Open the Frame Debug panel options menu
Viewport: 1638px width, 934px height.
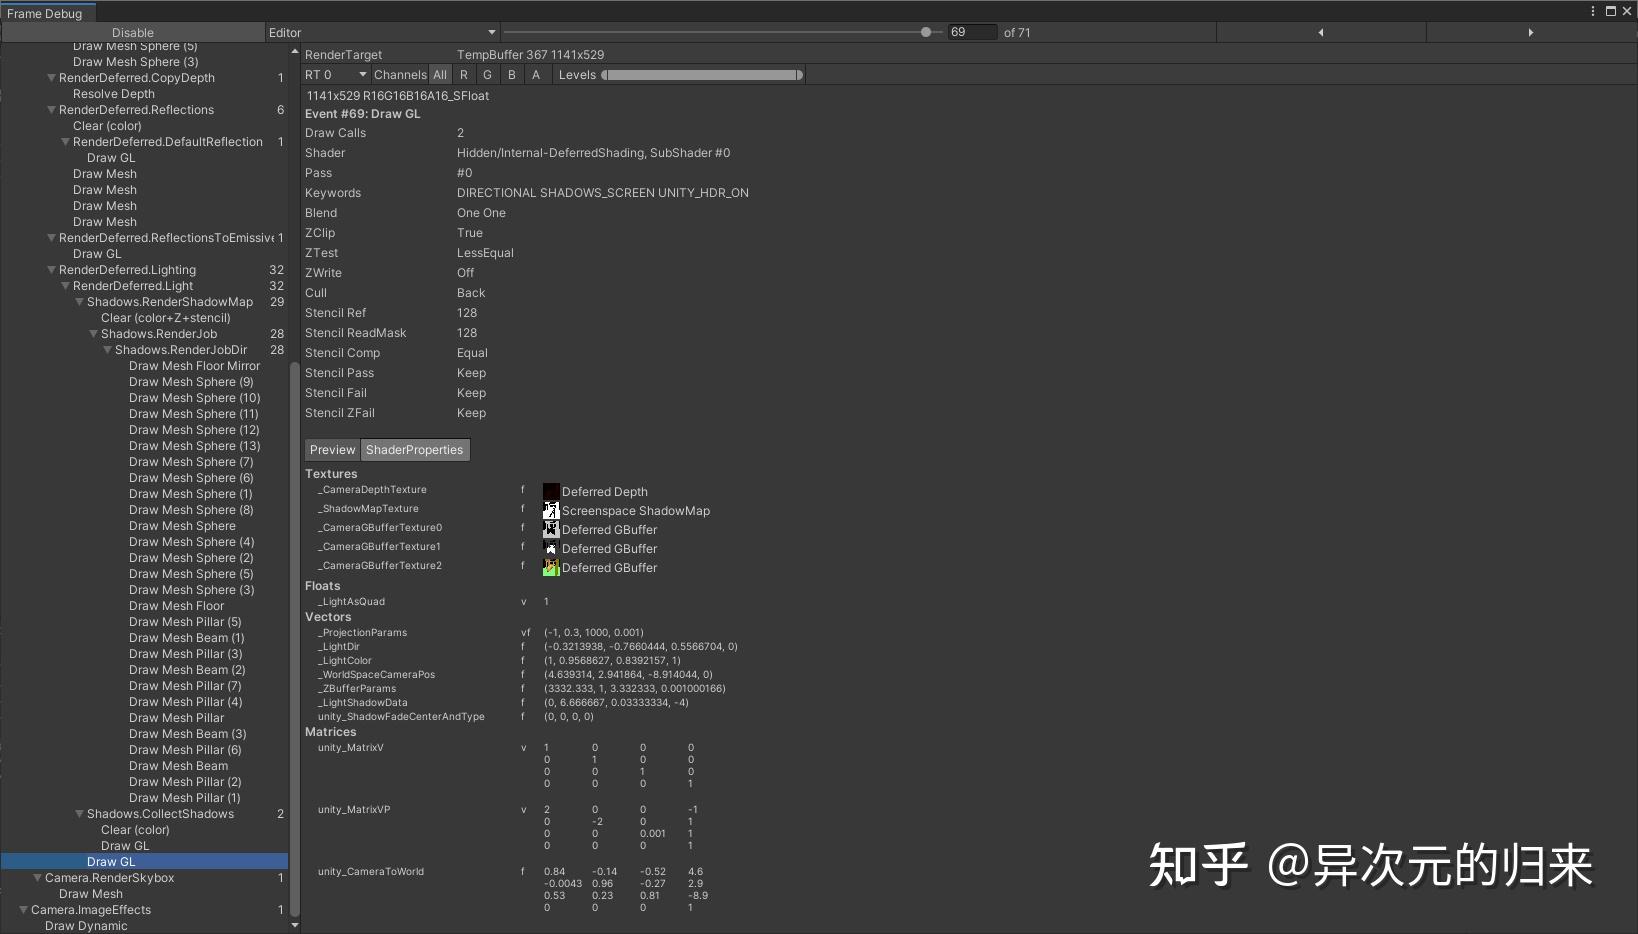(x=1591, y=11)
